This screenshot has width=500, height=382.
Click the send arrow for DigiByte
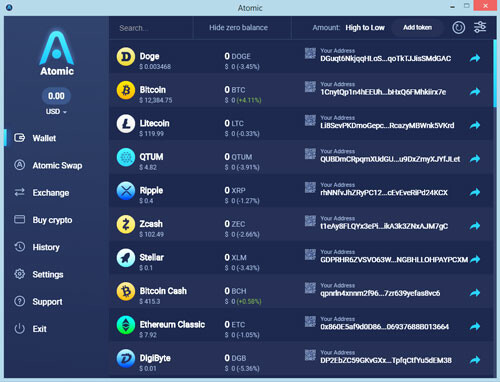click(x=475, y=360)
